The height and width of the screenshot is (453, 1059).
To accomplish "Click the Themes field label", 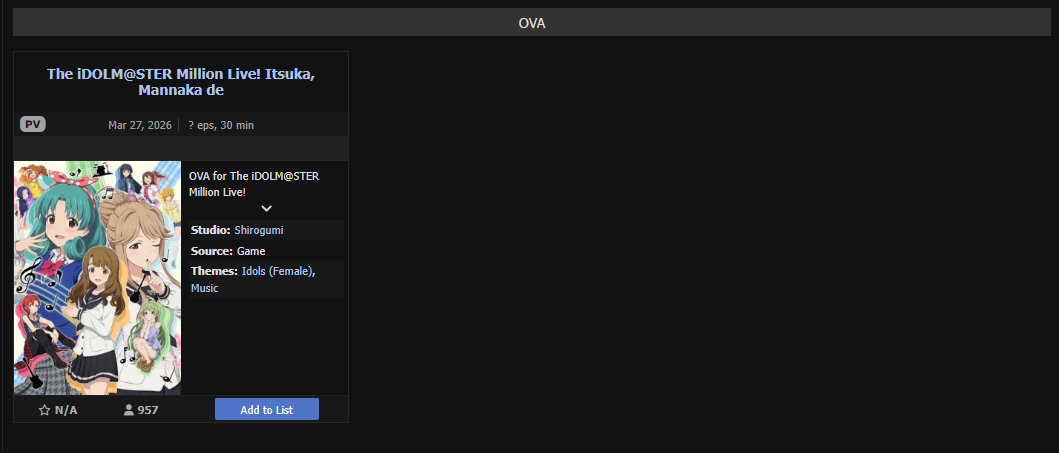I will coord(214,271).
